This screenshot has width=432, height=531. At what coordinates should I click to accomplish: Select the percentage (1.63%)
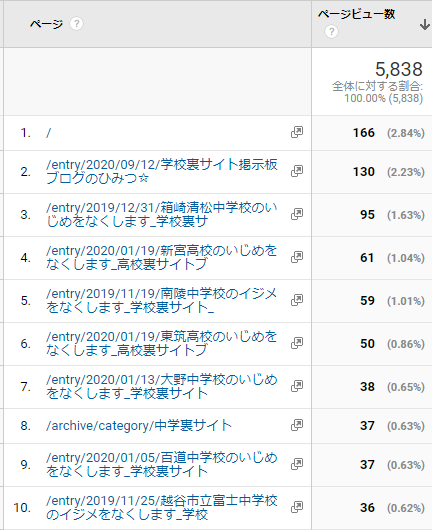(x=406, y=215)
